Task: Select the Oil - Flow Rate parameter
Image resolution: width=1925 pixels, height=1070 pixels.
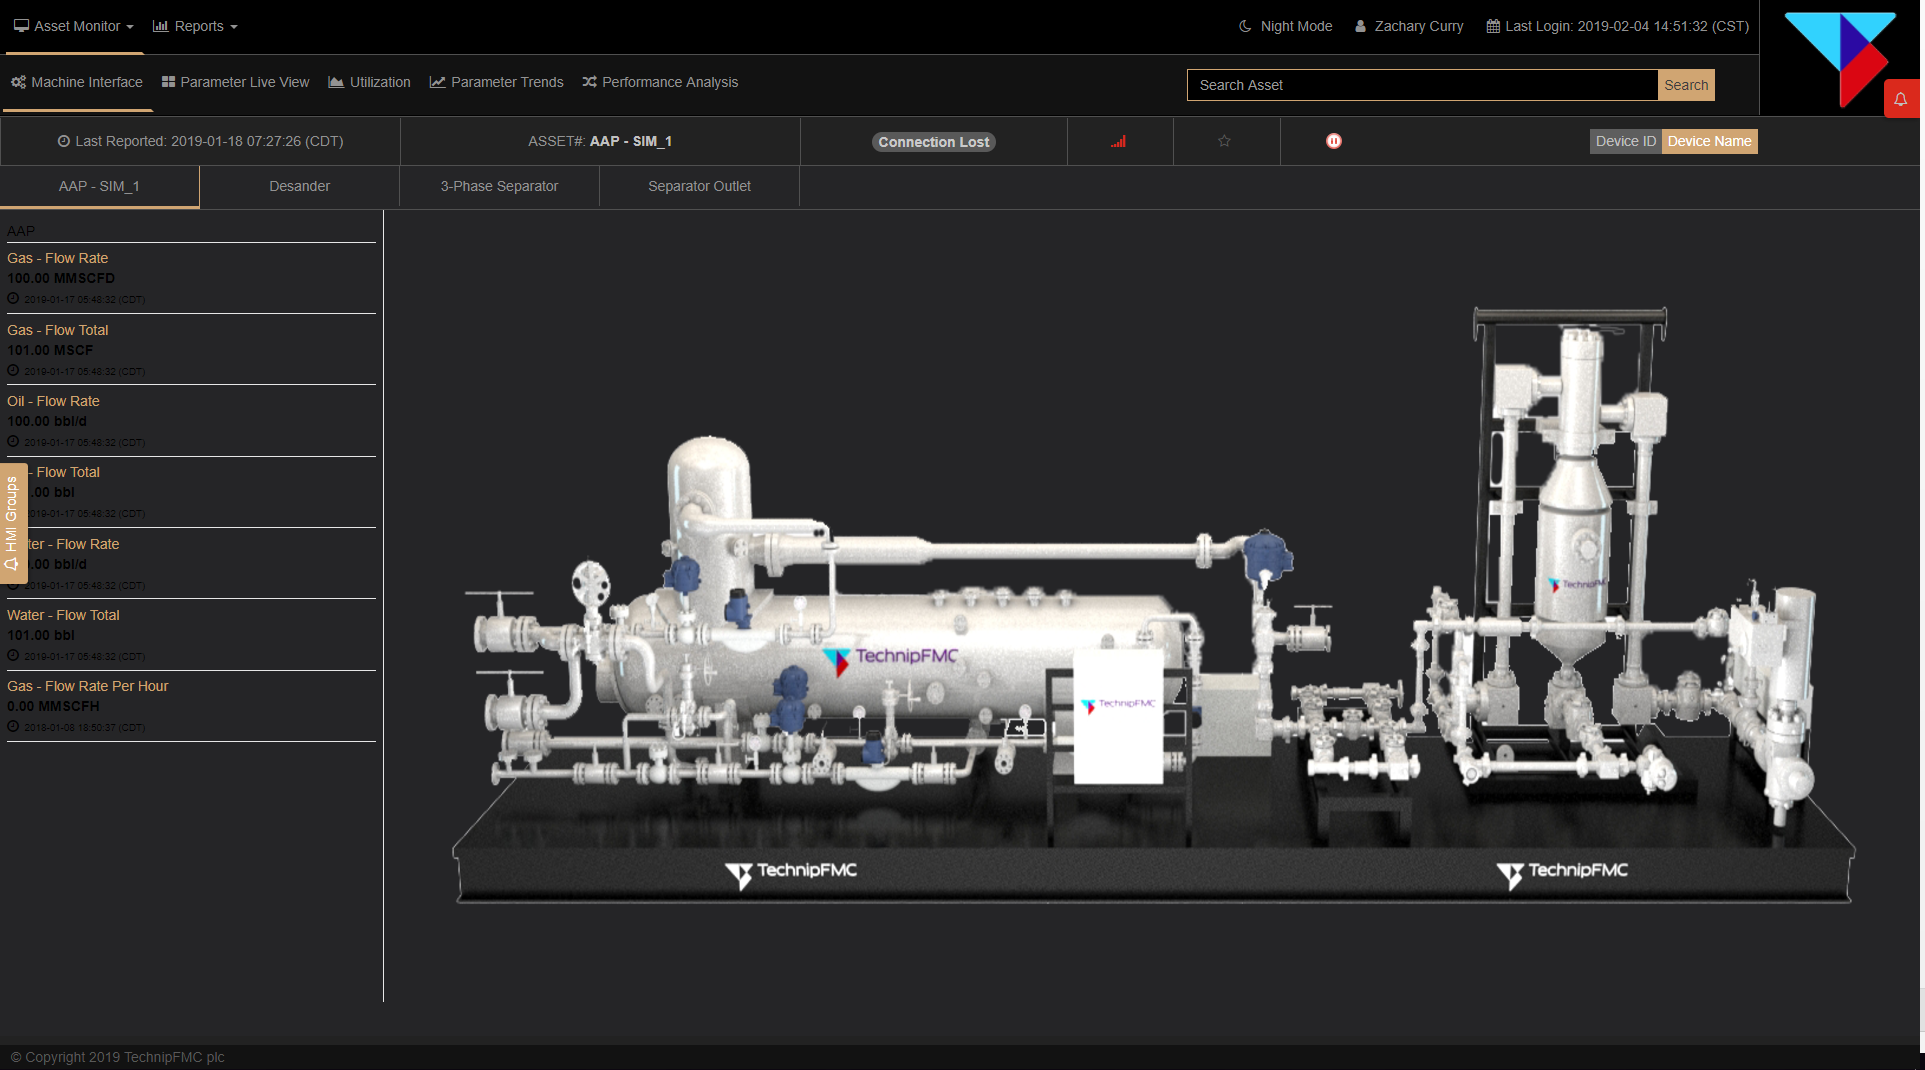Action: [x=54, y=401]
